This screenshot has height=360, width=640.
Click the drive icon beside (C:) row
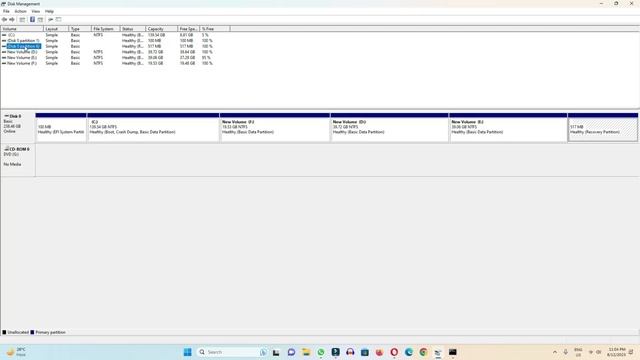[x=4, y=35]
